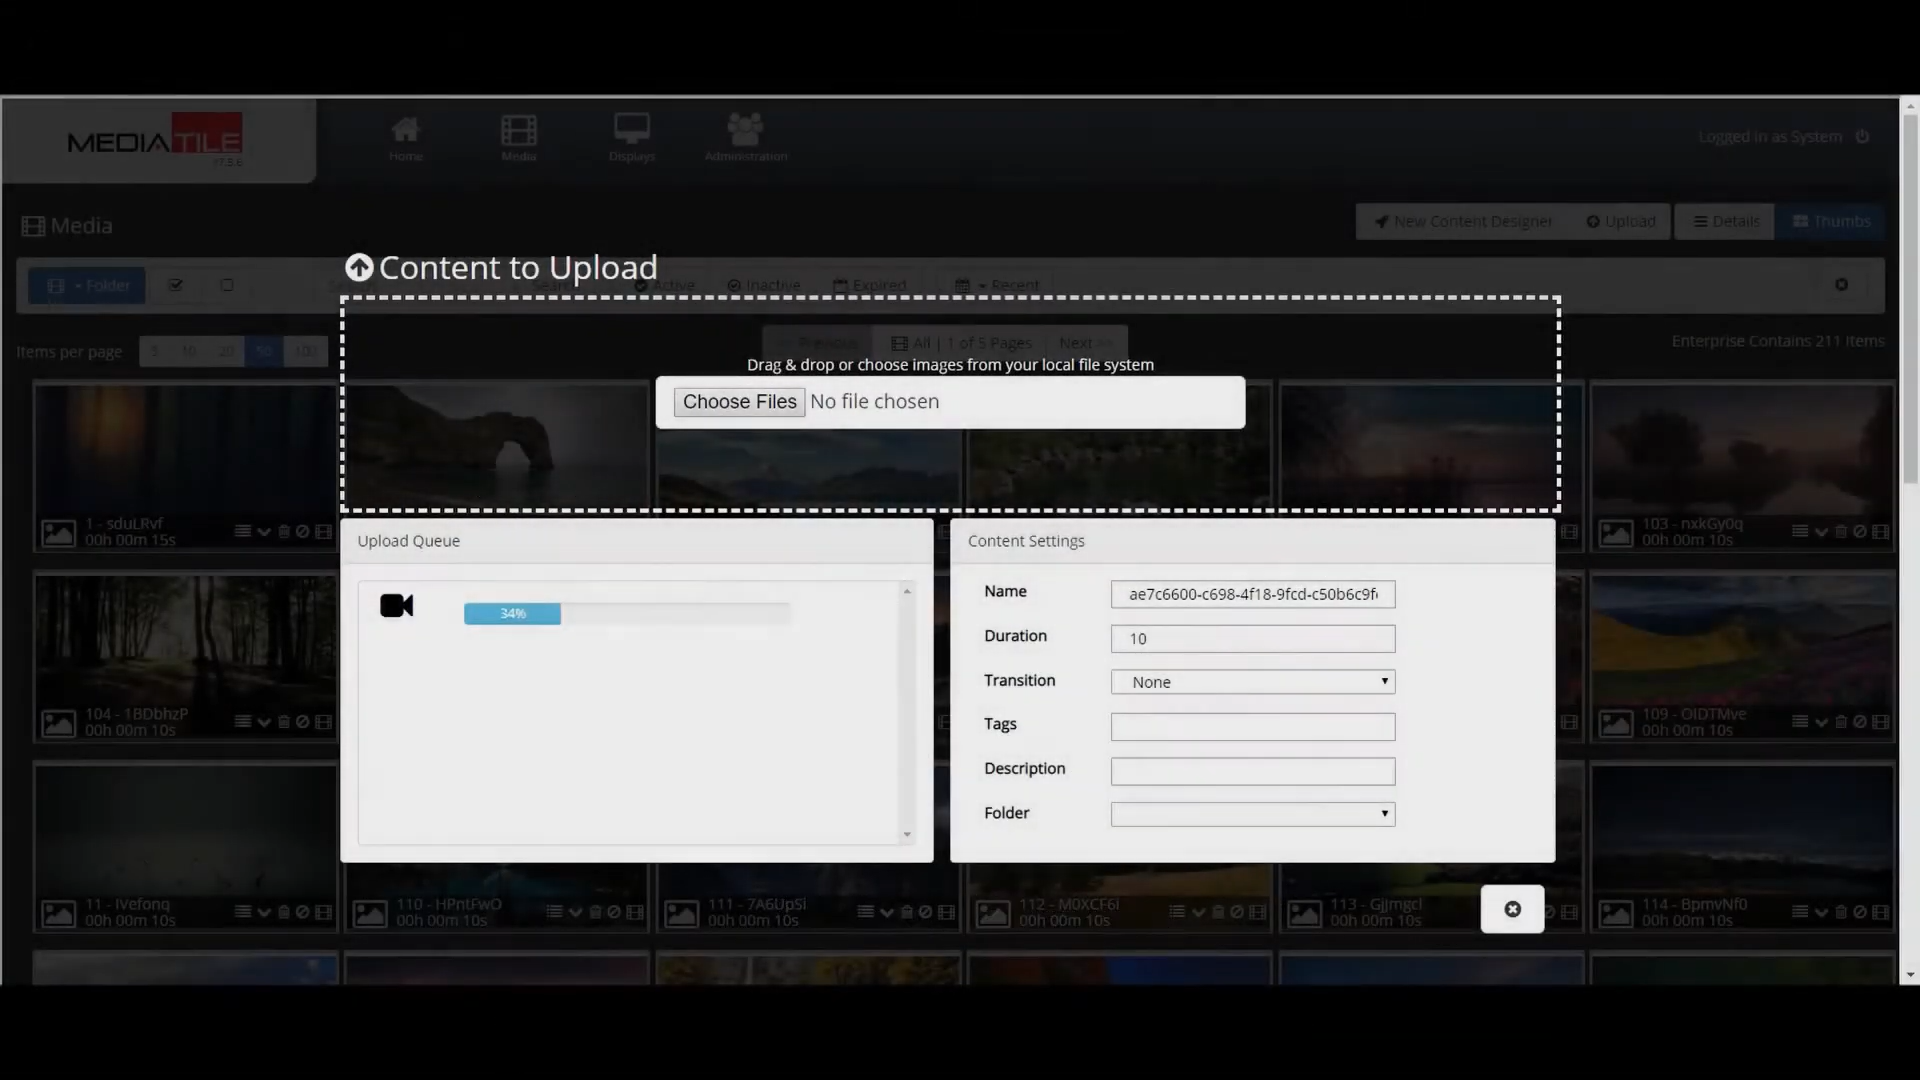Click trash icon for item 103 - nxkGy0q
Screen dimensions: 1920x1080
pyautogui.click(x=1841, y=532)
